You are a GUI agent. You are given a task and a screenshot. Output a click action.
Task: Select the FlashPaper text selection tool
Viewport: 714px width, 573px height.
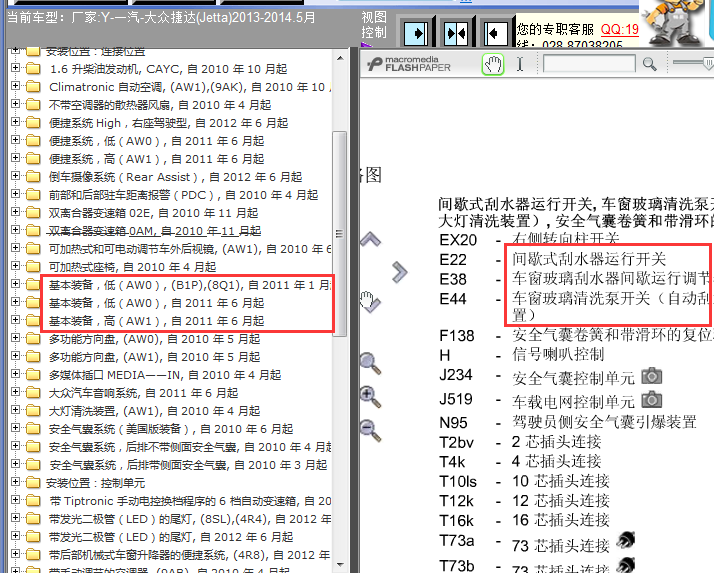pos(520,64)
